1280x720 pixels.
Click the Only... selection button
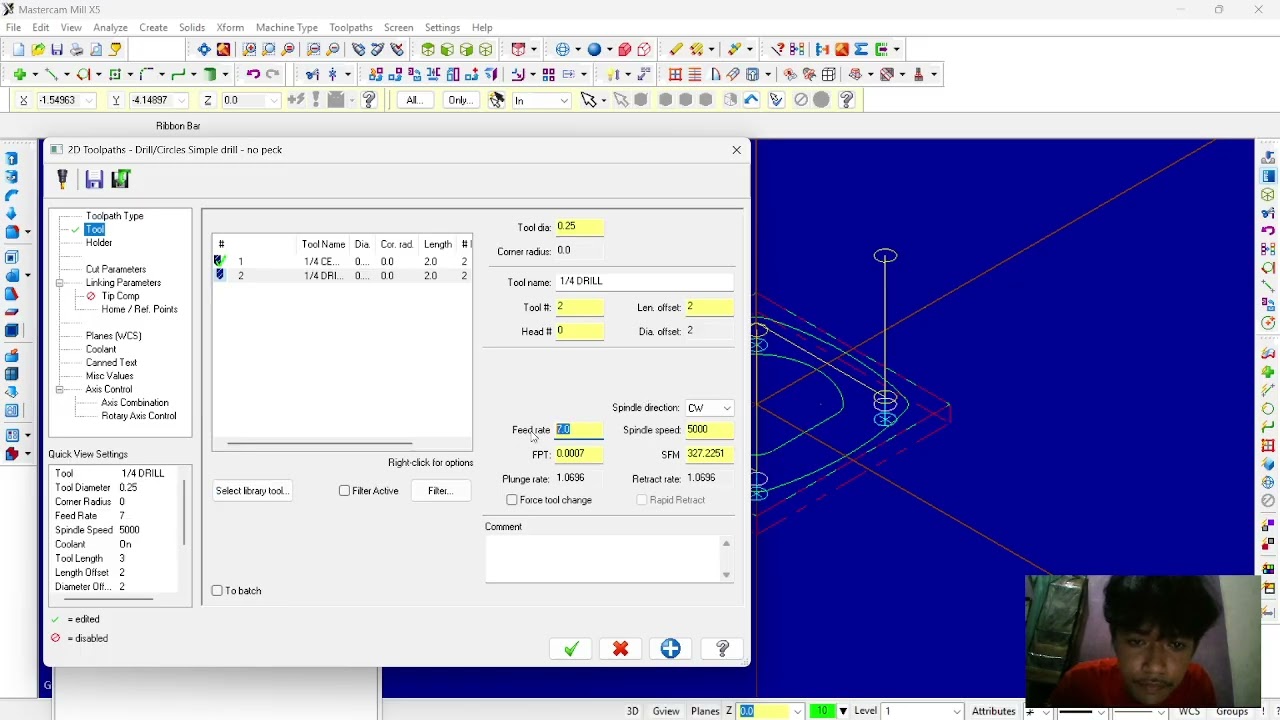pyautogui.click(x=459, y=100)
